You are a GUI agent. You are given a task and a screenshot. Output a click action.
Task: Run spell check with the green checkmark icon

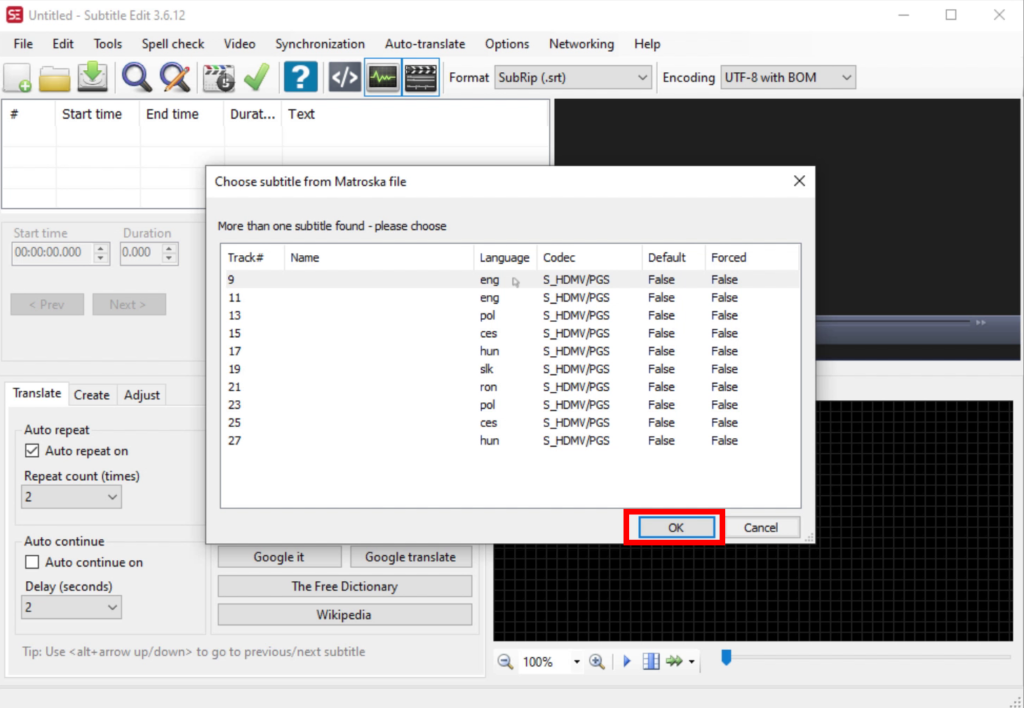point(258,77)
